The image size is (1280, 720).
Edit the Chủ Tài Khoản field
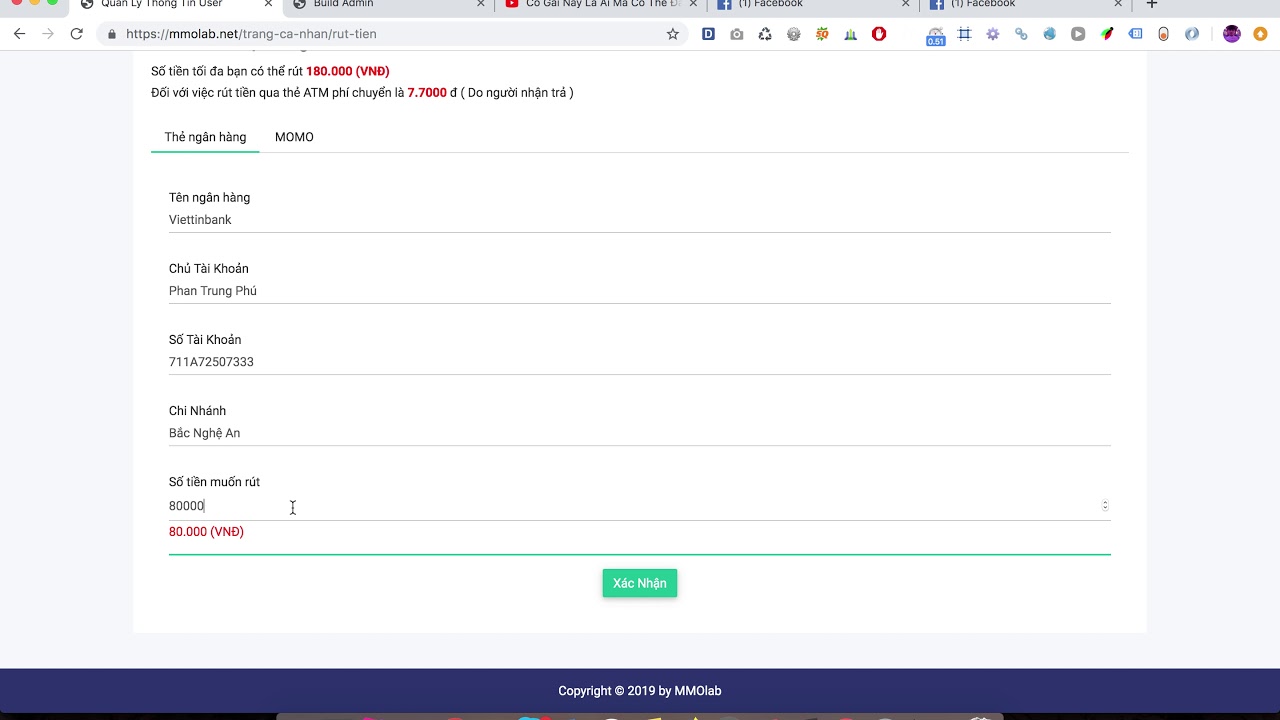point(640,291)
